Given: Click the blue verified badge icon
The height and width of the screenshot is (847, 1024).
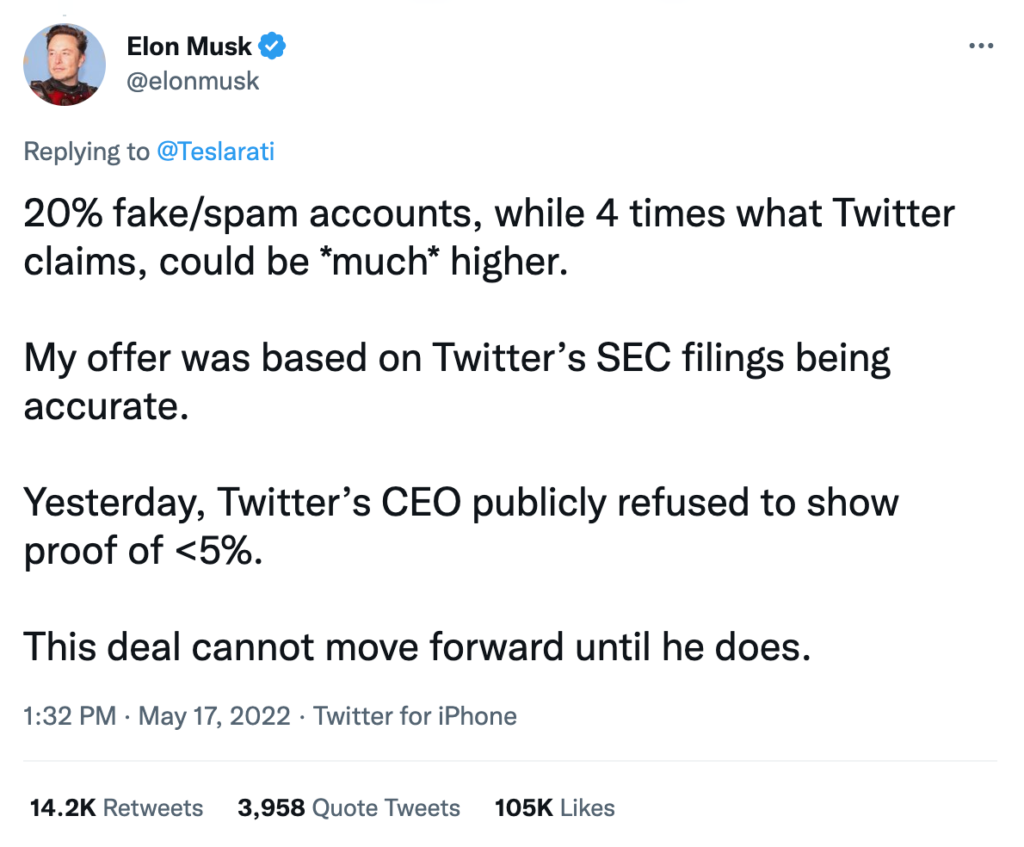Looking at the screenshot, I should (273, 45).
